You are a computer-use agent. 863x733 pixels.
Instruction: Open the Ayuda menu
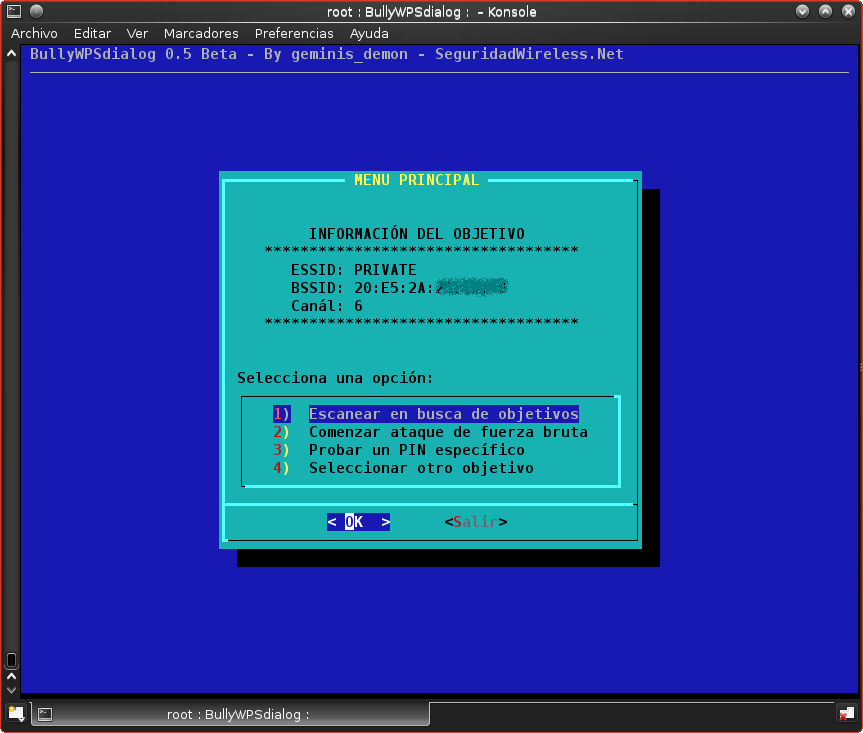pyautogui.click(x=369, y=33)
